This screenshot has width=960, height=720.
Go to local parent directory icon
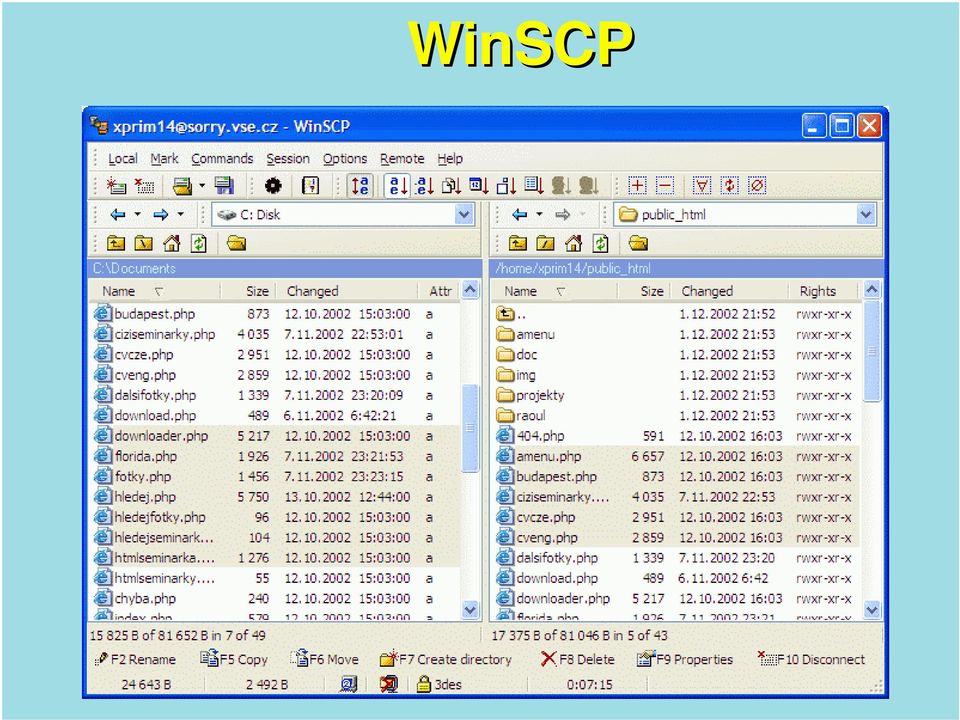click(116, 244)
